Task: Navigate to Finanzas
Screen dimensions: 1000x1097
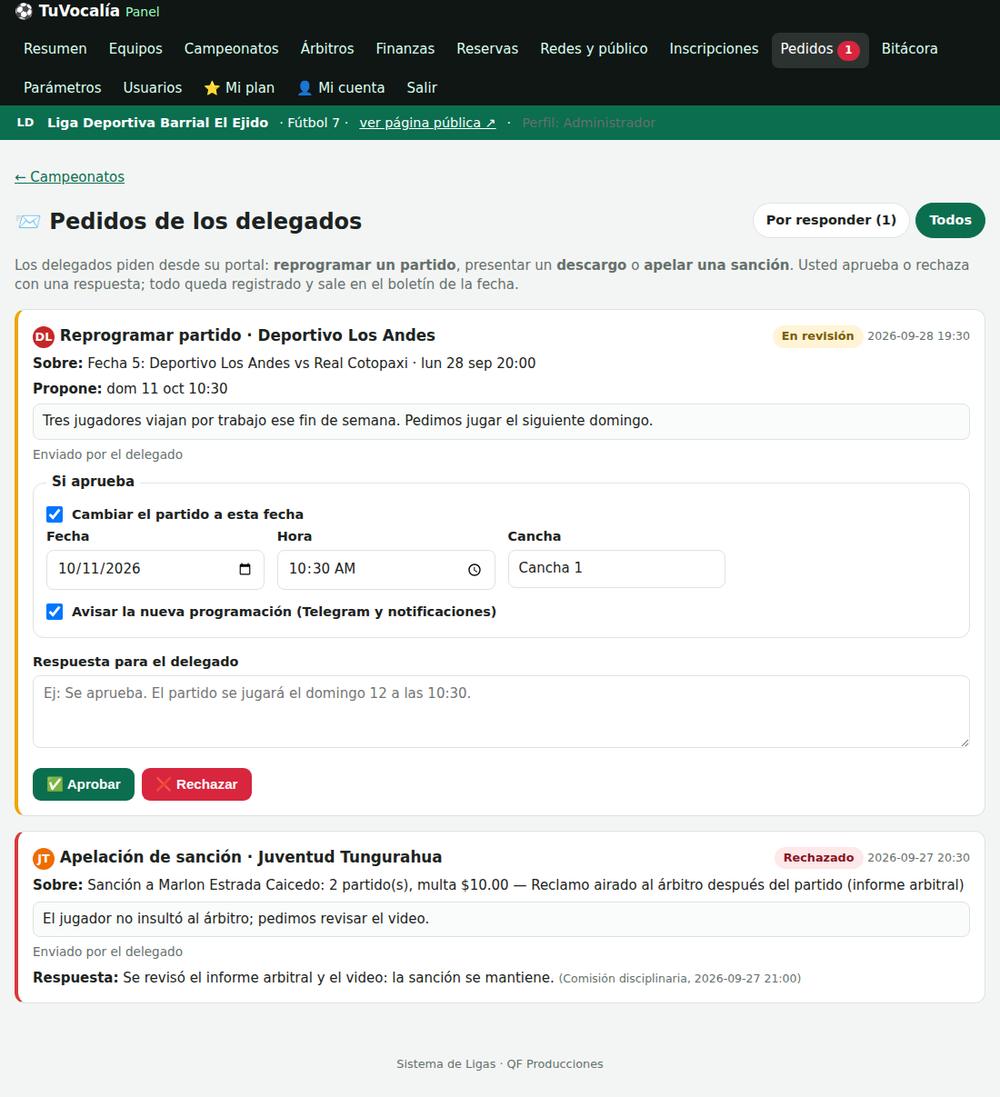Action: (405, 49)
